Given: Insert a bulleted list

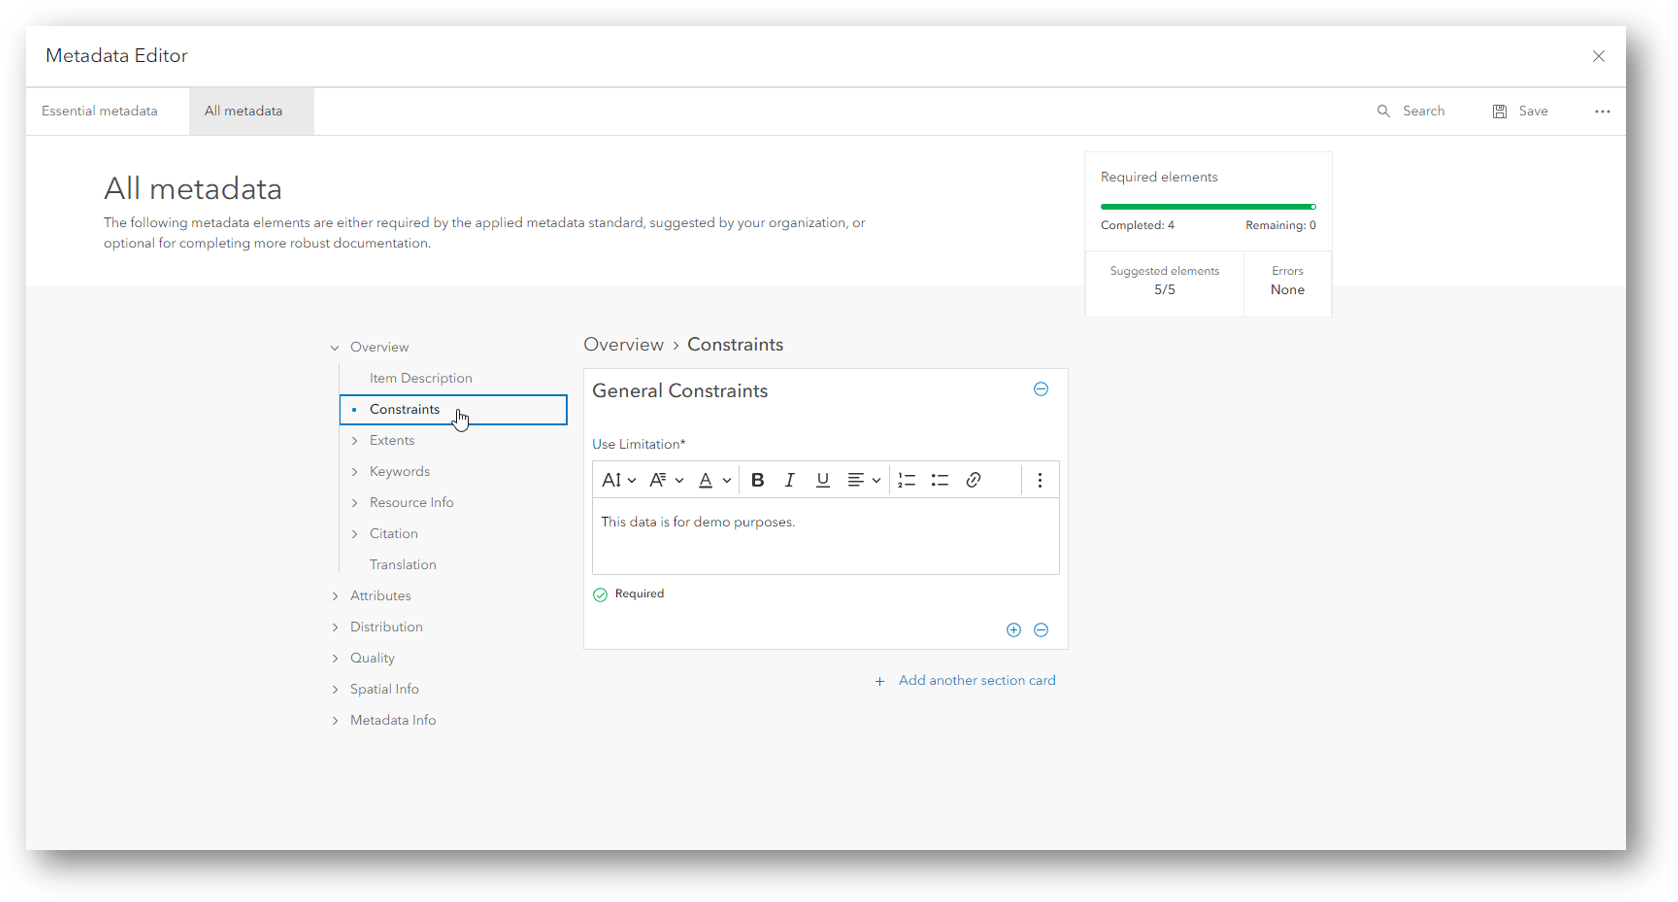Looking at the screenshot, I should pyautogui.click(x=939, y=479).
